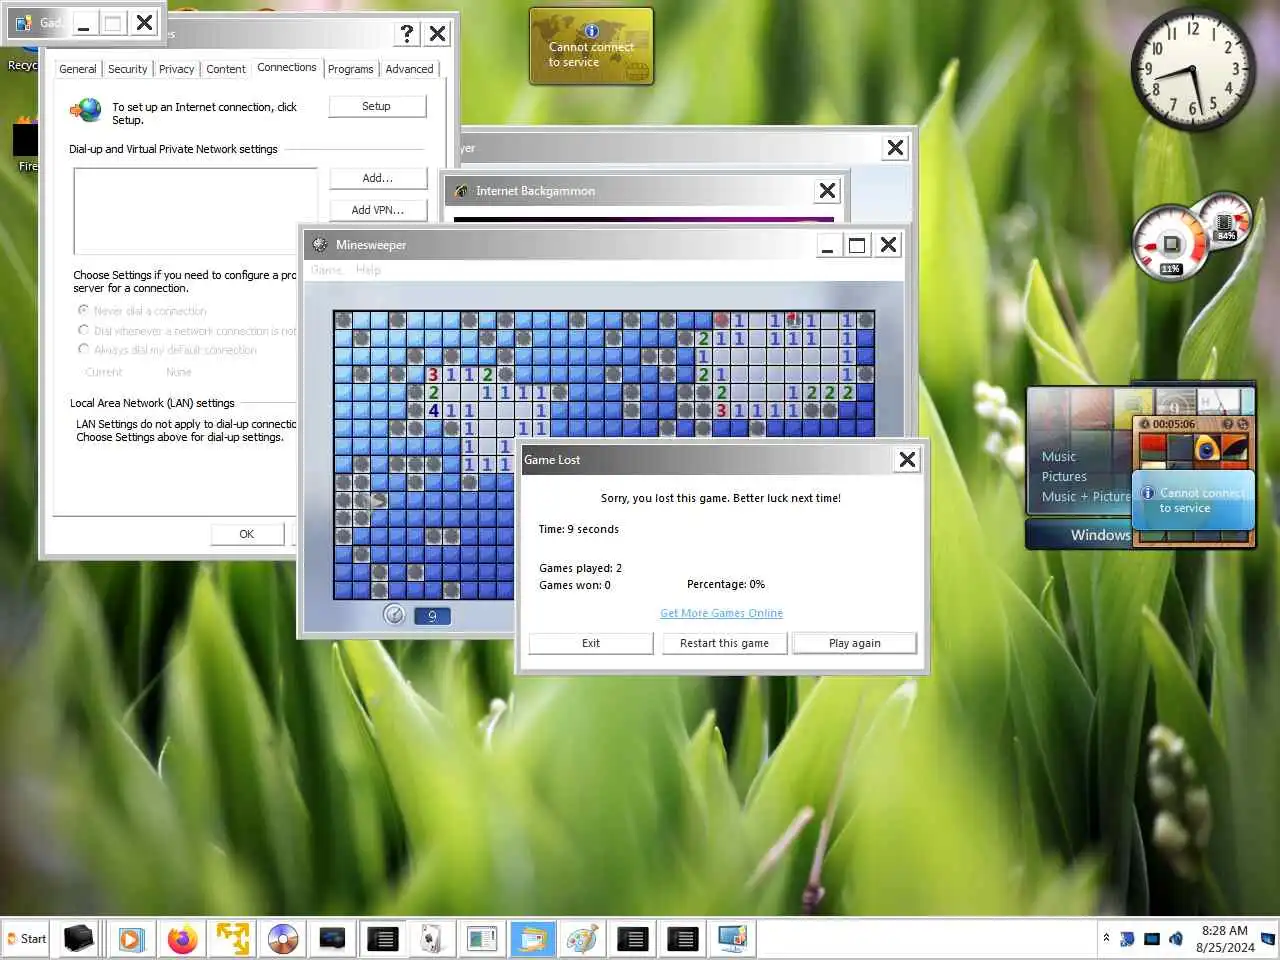Click Games played: 2 text
The height and width of the screenshot is (960, 1280).
coord(581,568)
